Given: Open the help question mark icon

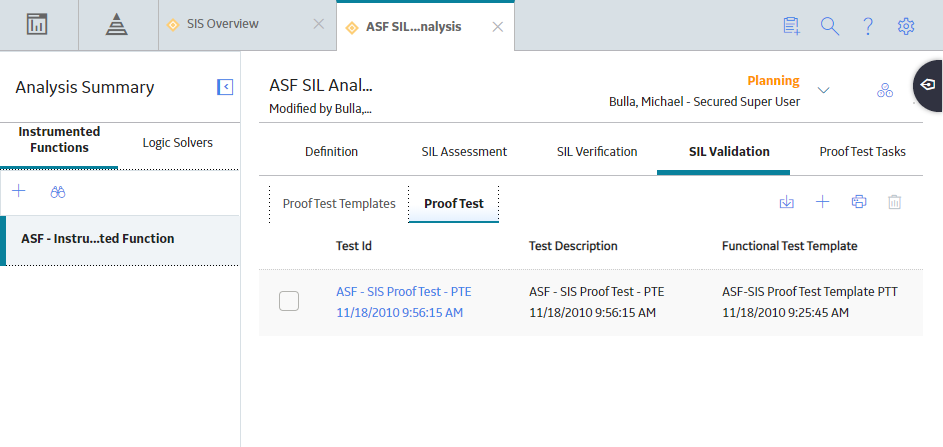Looking at the screenshot, I should (x=868, y=26).
